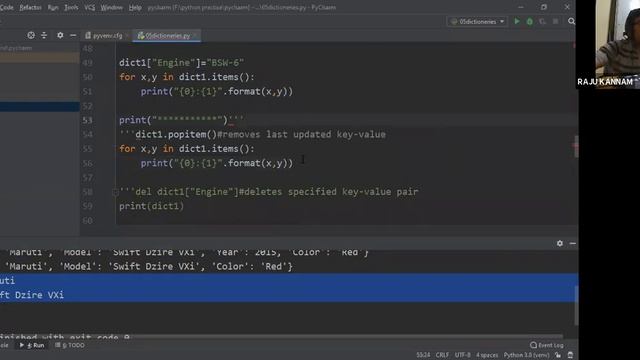Click the print(dict1) line

click(x=151, y=206)
